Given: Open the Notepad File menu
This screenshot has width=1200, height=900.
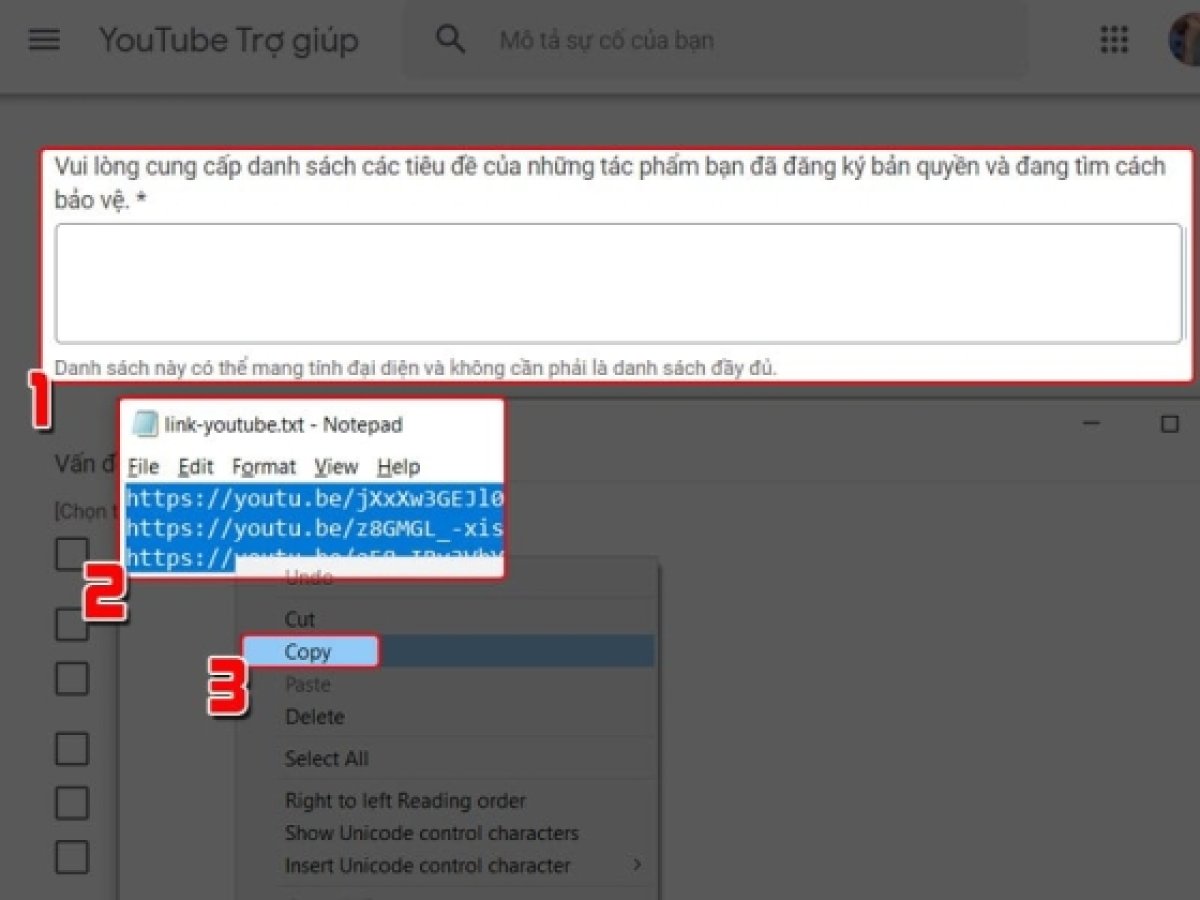Looking at the screenshot, I should (144, 467).
